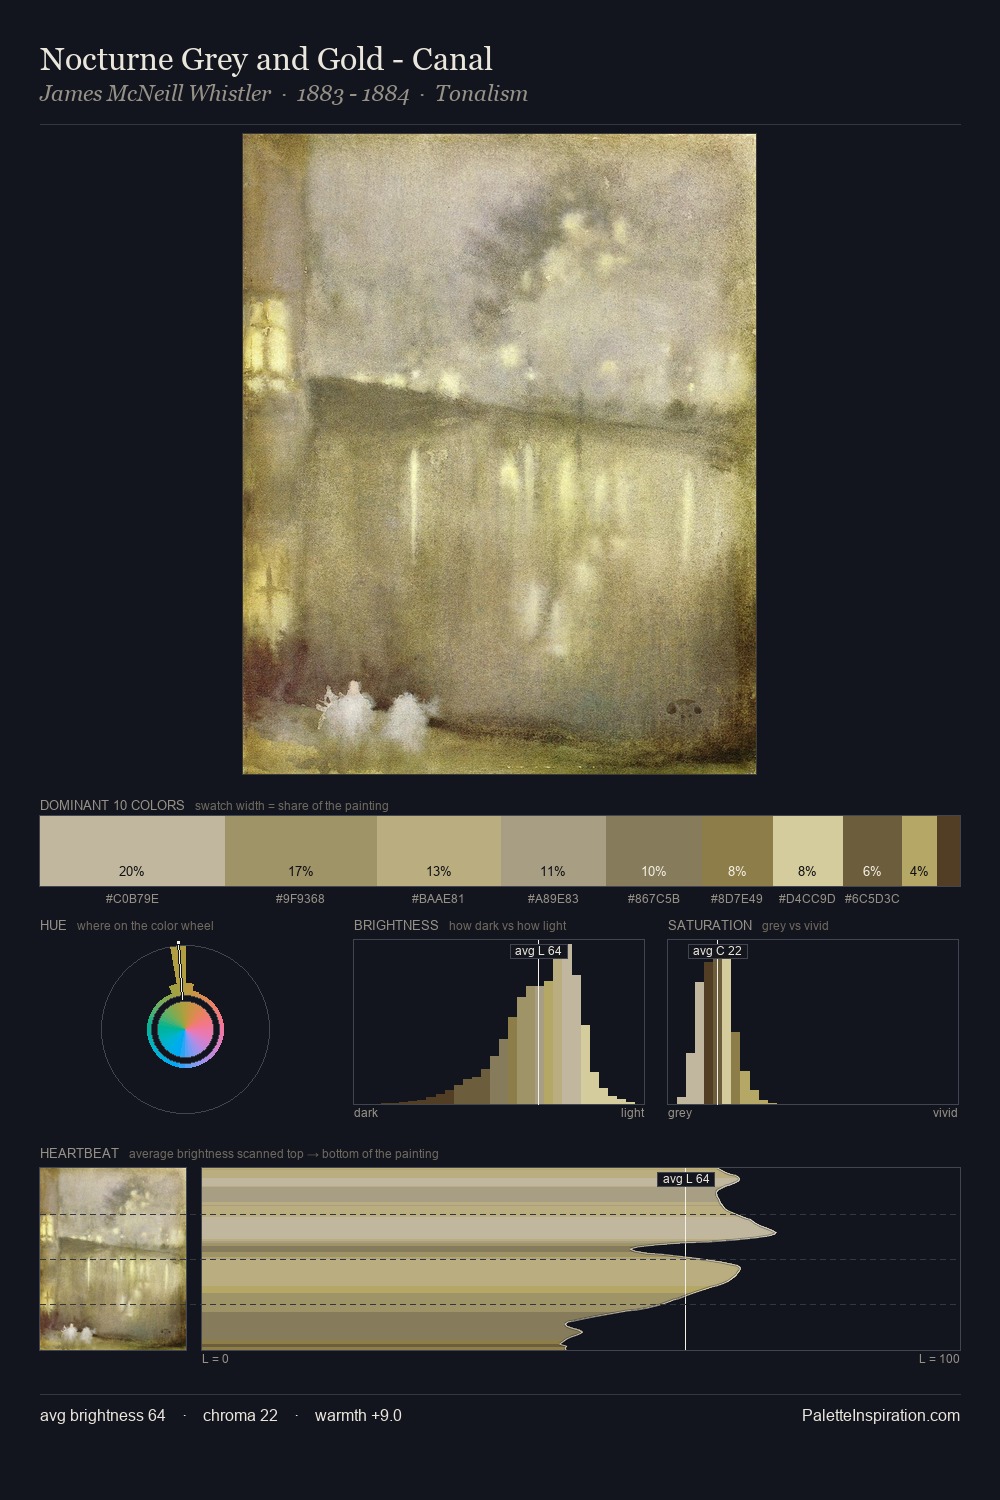1000x1500 pixels.
Task: Click the date range 1883 - 1884
Action: click(x=353, y=94)
